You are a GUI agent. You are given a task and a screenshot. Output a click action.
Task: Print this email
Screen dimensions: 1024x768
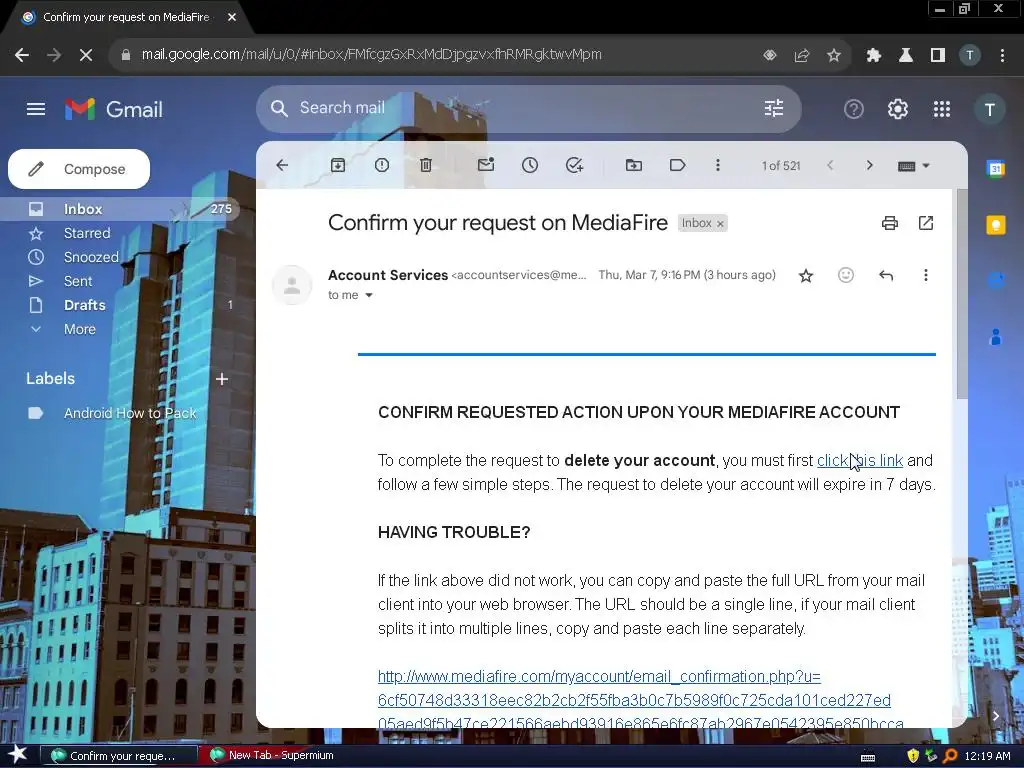click(889, 223)
